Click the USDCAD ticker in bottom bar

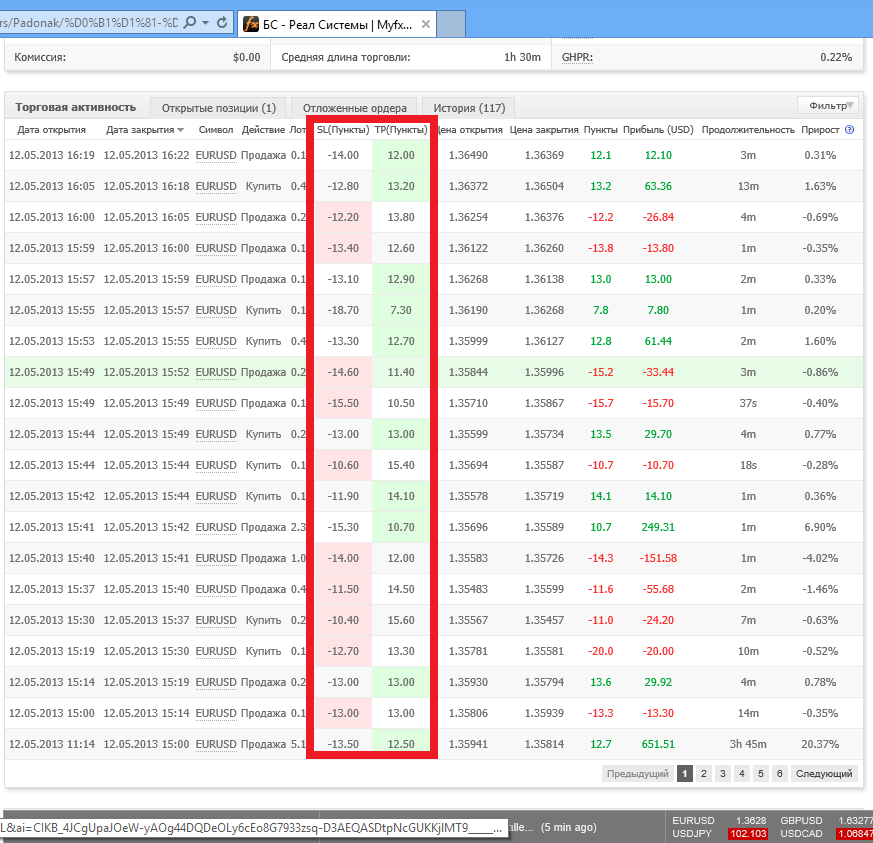(801, 834)
